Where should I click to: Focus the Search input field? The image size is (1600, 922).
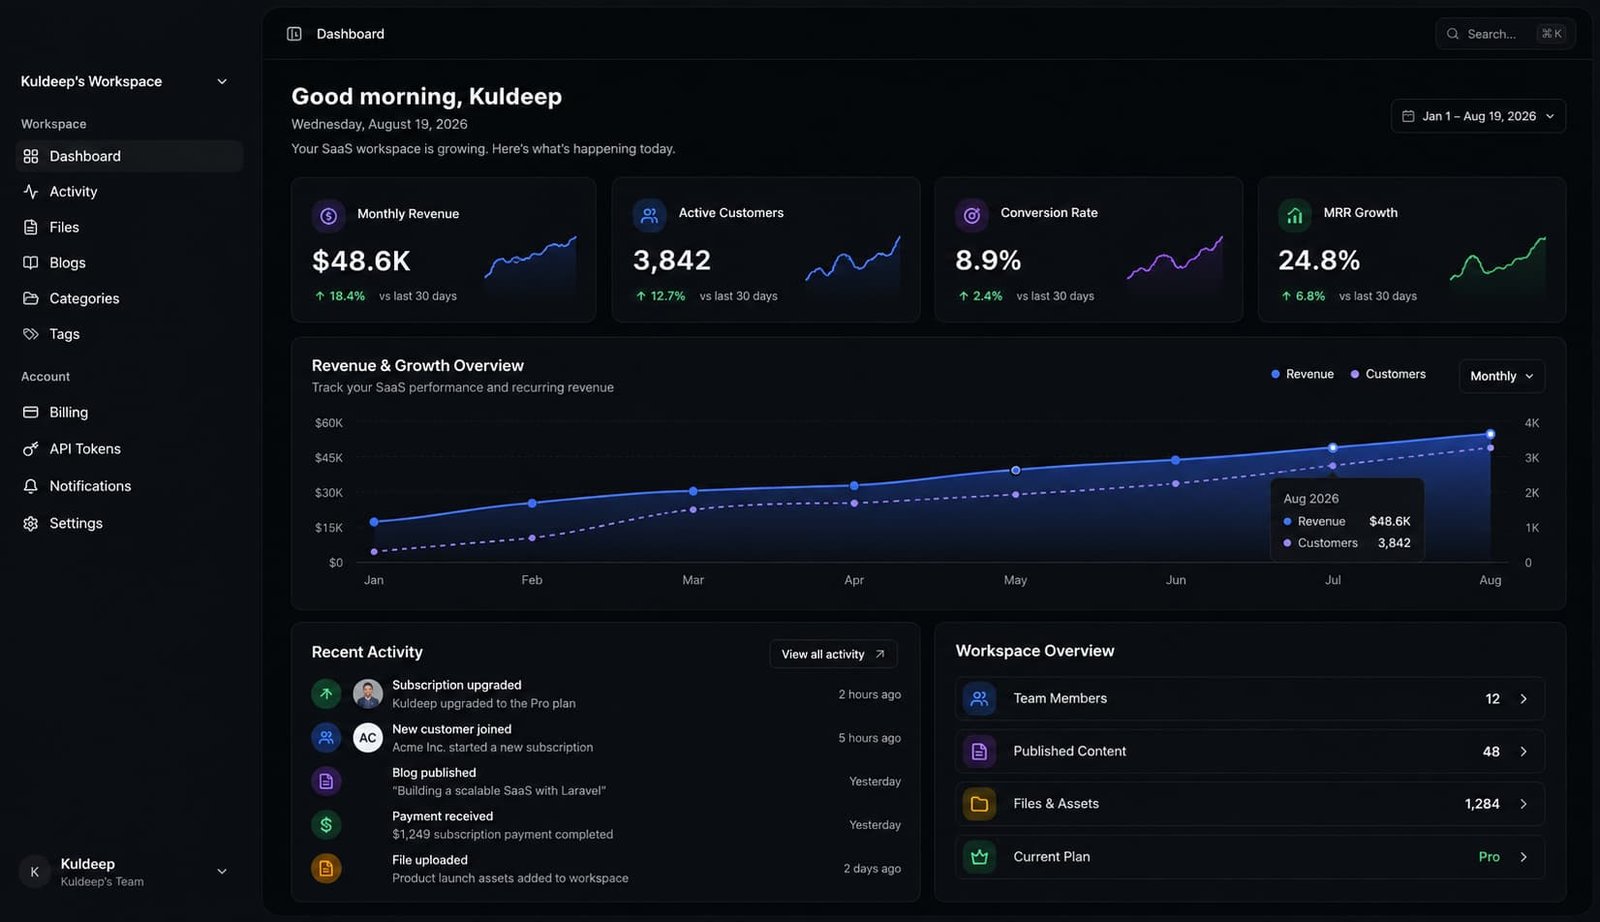(x=1506, y=34)
